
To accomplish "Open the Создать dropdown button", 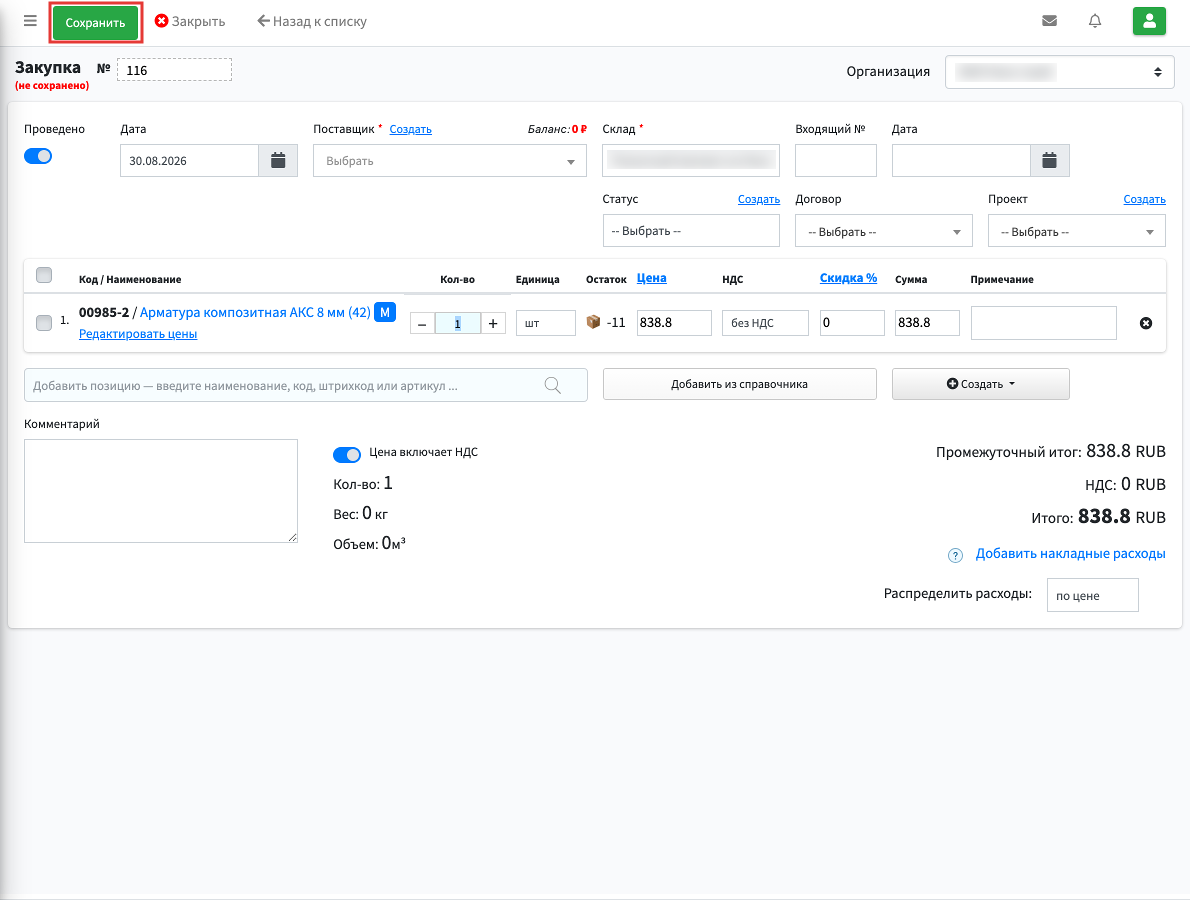I will click(x=981, y=384).
